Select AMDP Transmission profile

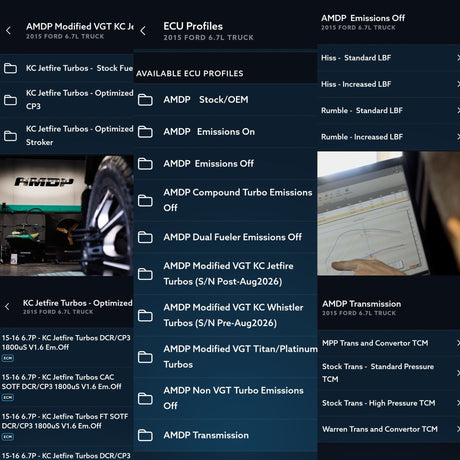coord(226,435)
